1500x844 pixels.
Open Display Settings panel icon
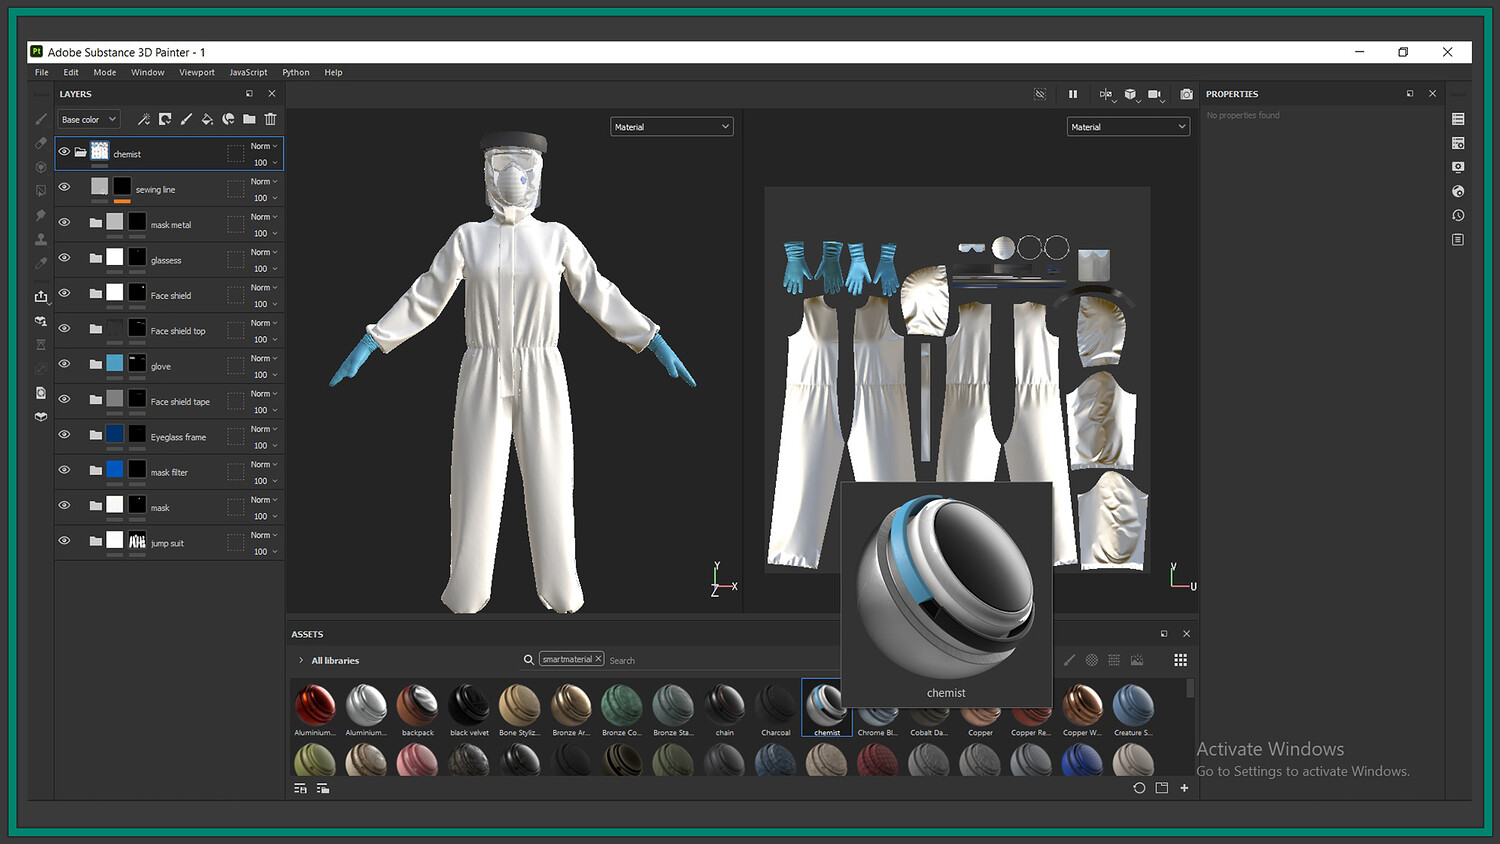1458,167
